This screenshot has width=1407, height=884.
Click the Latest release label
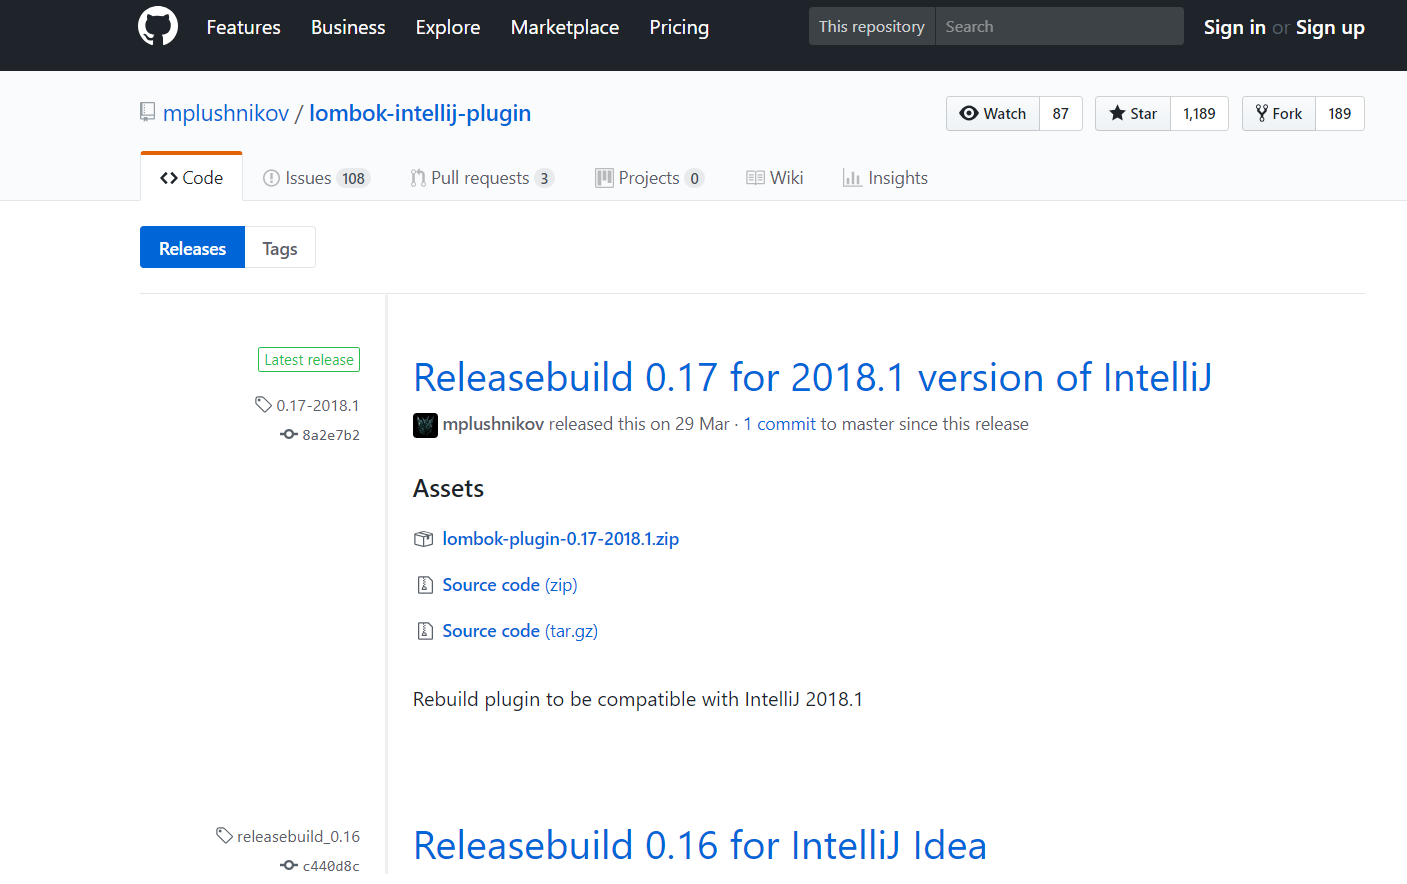[309, 360]
